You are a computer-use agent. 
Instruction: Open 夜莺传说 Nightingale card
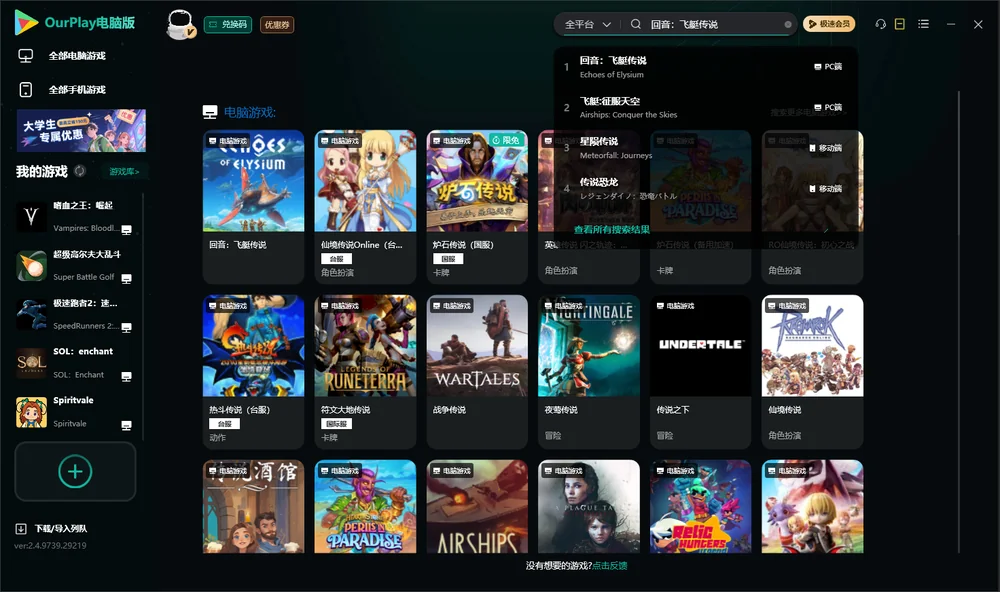pos(589,372)
